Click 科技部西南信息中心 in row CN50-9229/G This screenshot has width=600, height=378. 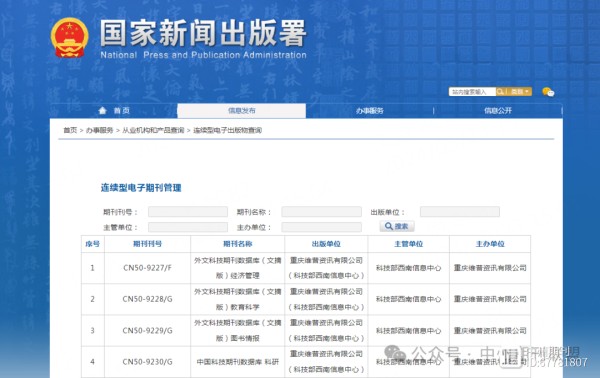point(409,331)
